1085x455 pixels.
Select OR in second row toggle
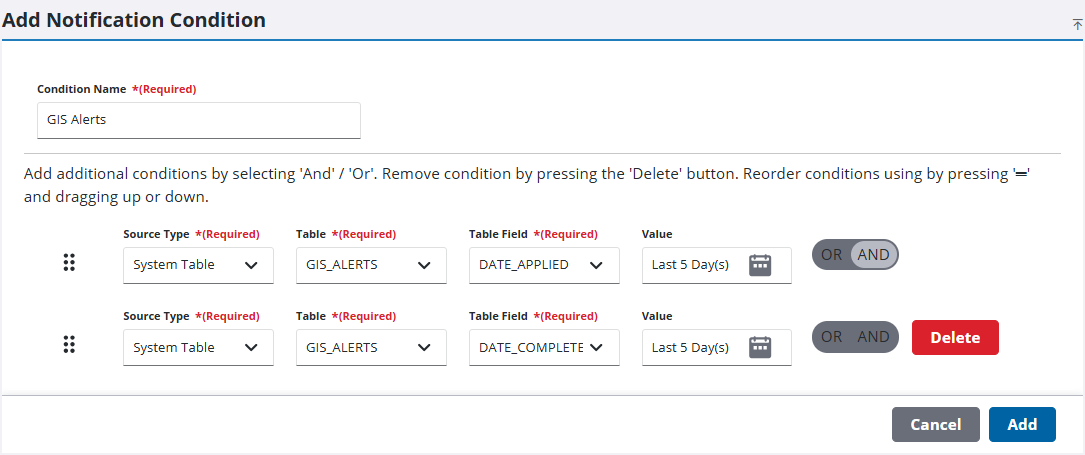pos(832,337)
